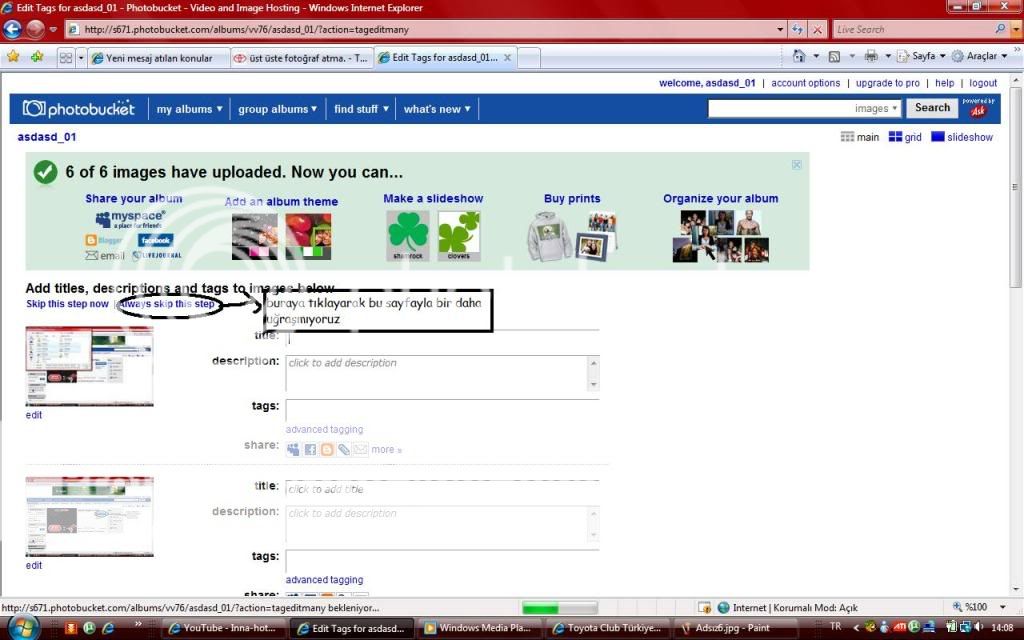
Task: Close the upload notification banner
Action: [797, 165]
